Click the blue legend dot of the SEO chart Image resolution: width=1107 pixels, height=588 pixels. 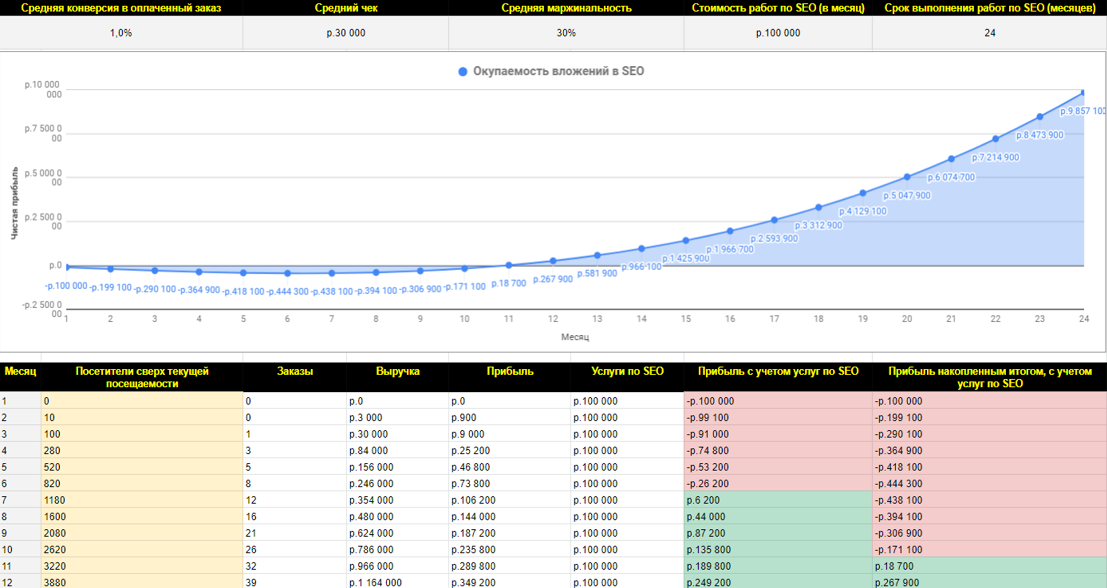click(462, 72)
